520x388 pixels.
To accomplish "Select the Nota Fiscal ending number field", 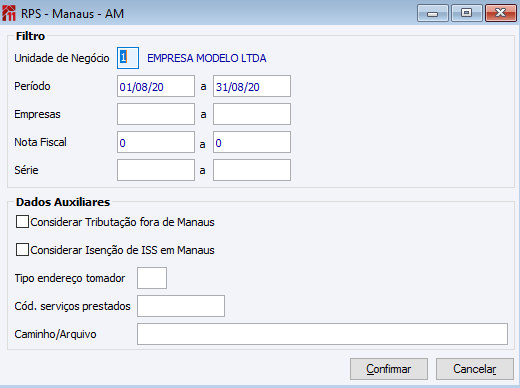I will tap(252, 142).
